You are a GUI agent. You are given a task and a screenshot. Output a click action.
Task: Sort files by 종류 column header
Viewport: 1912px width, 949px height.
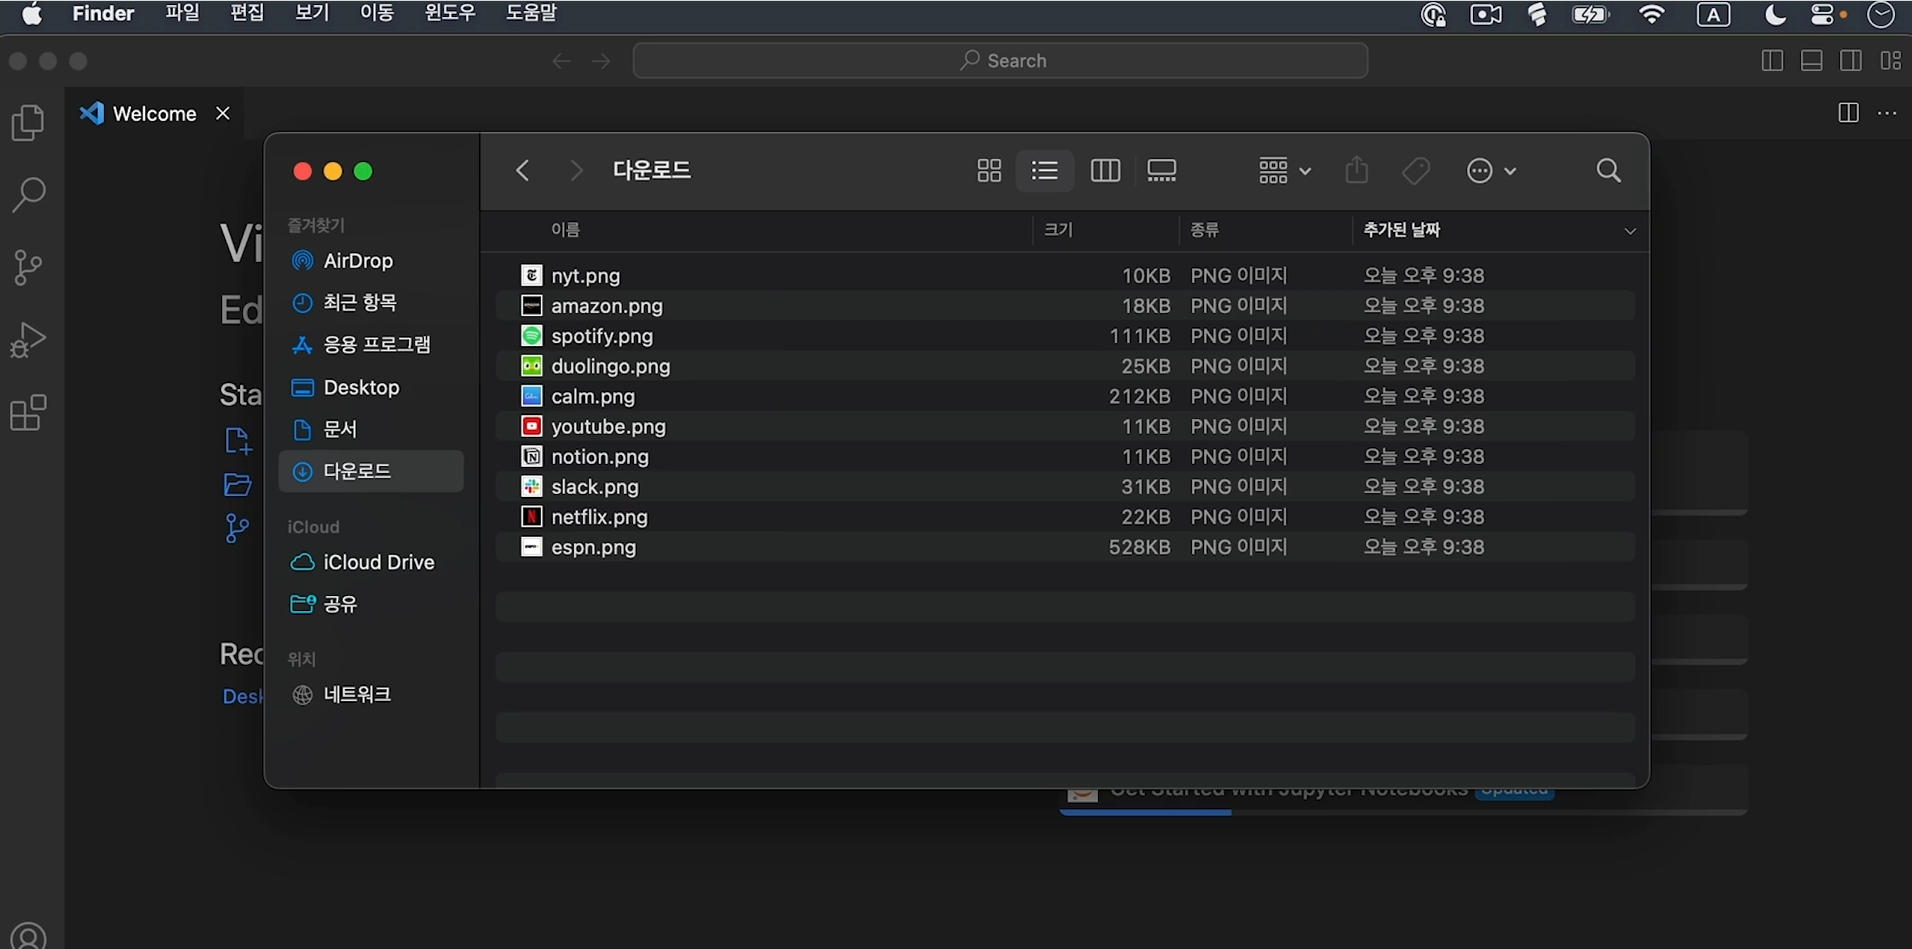click(x=1205, y=230)
